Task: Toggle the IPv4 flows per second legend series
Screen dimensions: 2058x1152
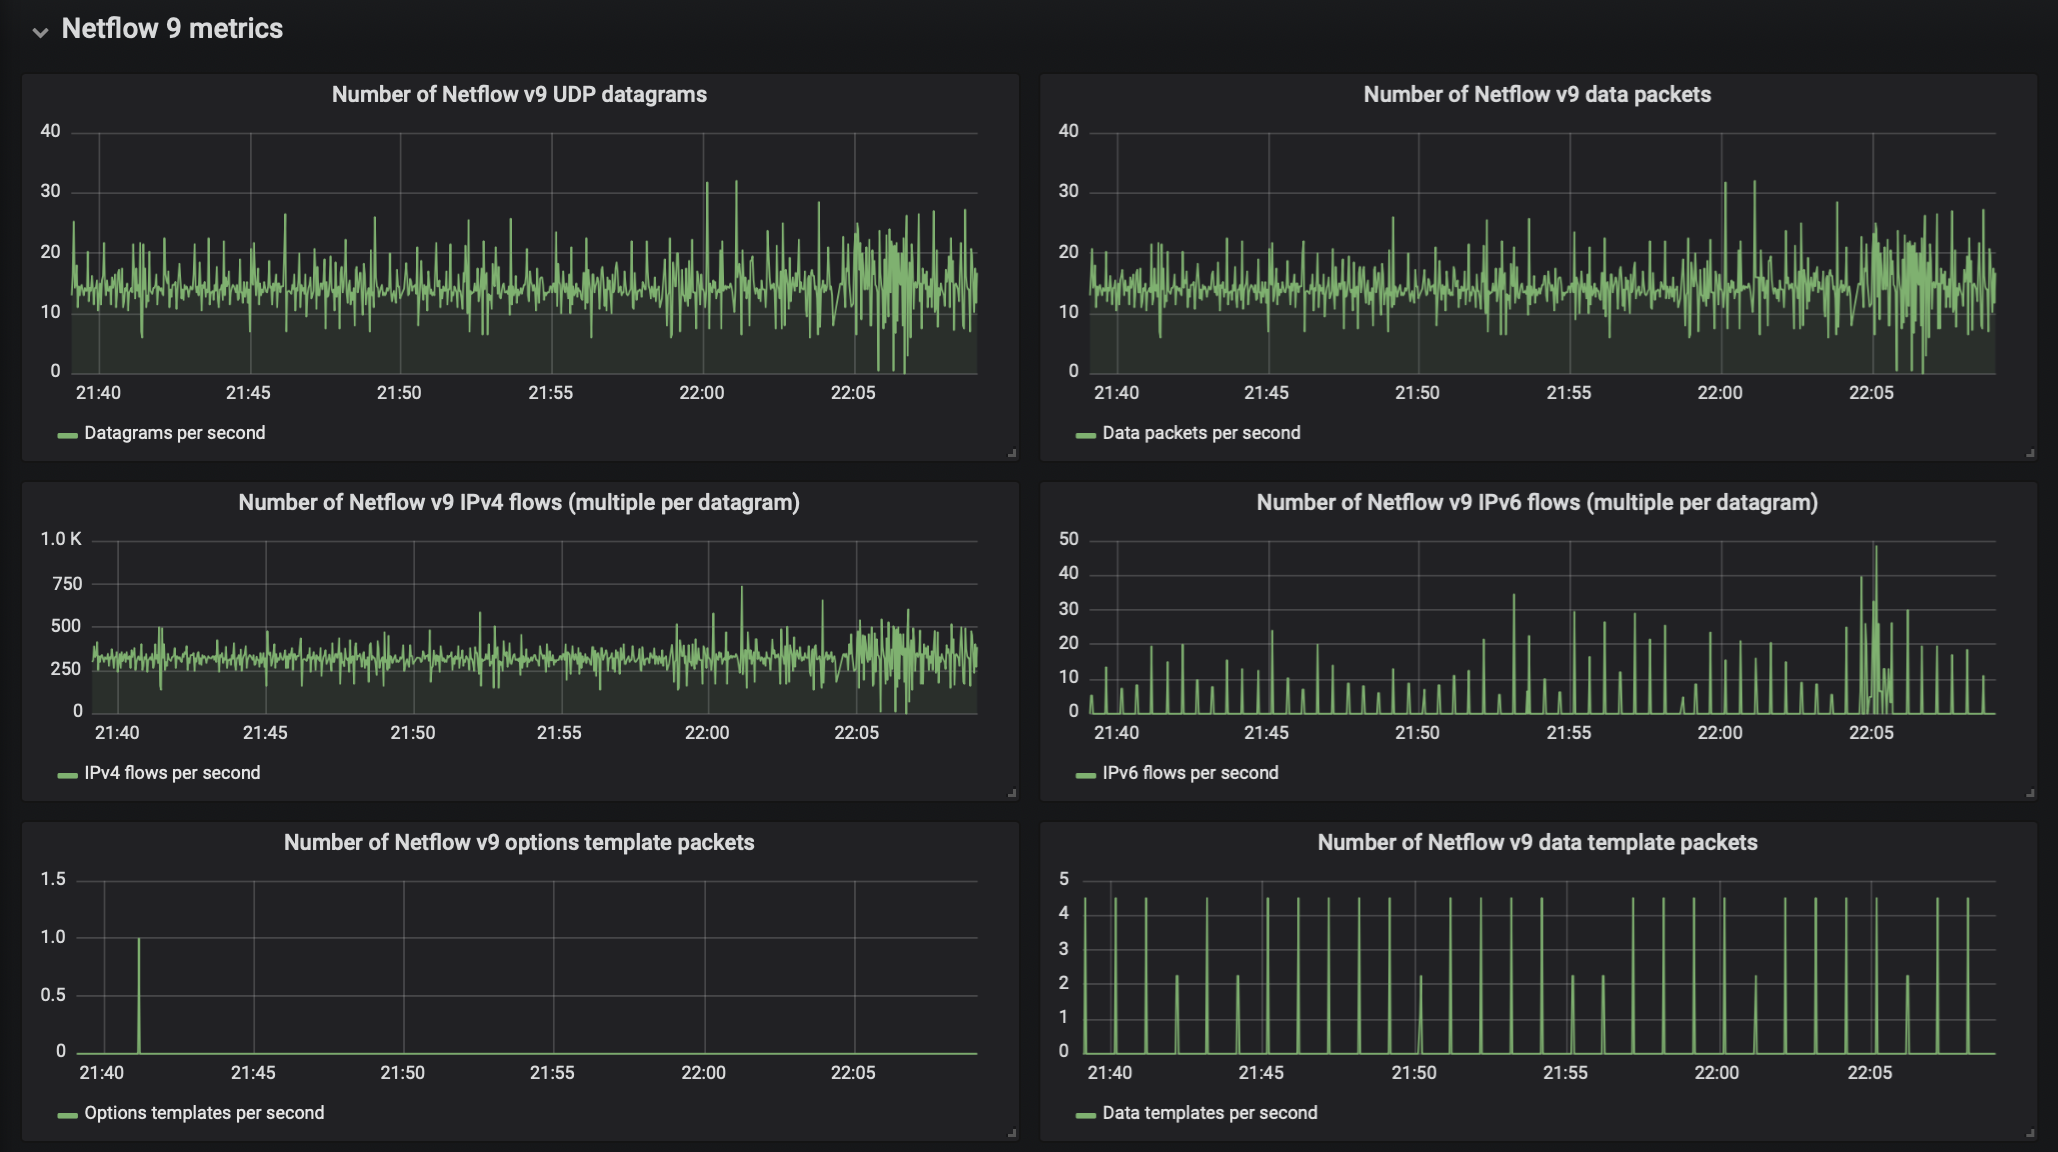Action: [x=172, y=773]
